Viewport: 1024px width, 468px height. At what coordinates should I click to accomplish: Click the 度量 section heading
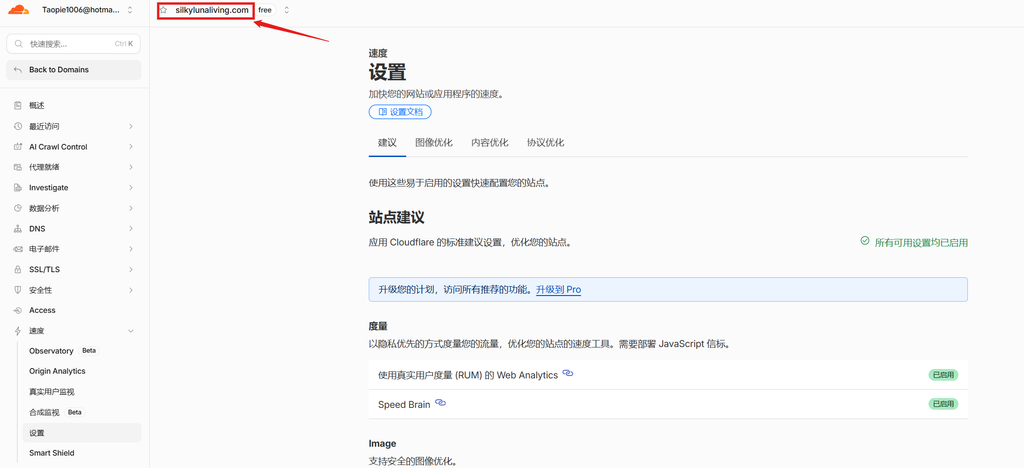[379, 326]
